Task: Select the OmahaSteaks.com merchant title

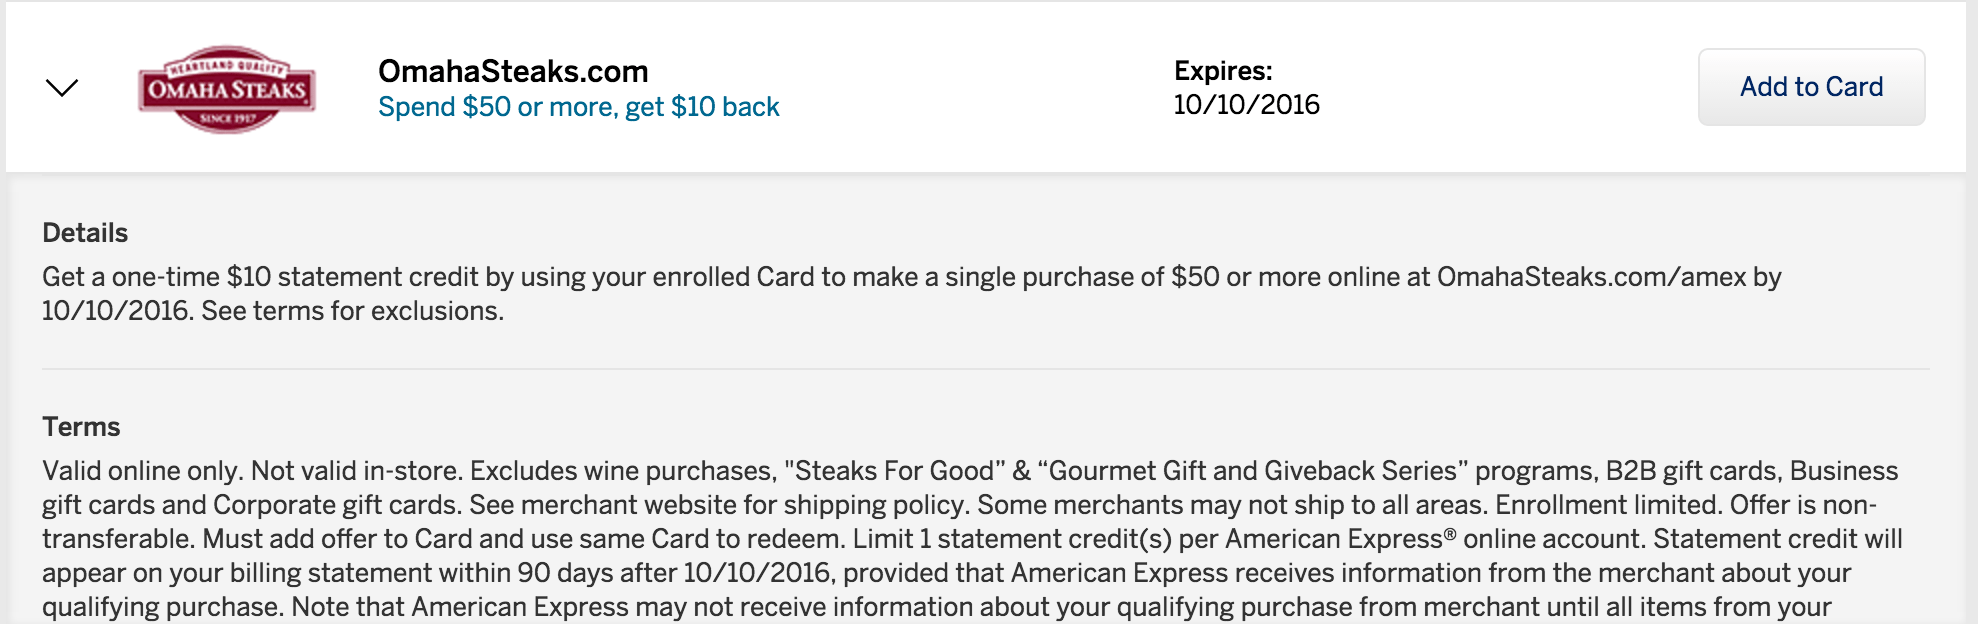Action: [x=513, y=71]
